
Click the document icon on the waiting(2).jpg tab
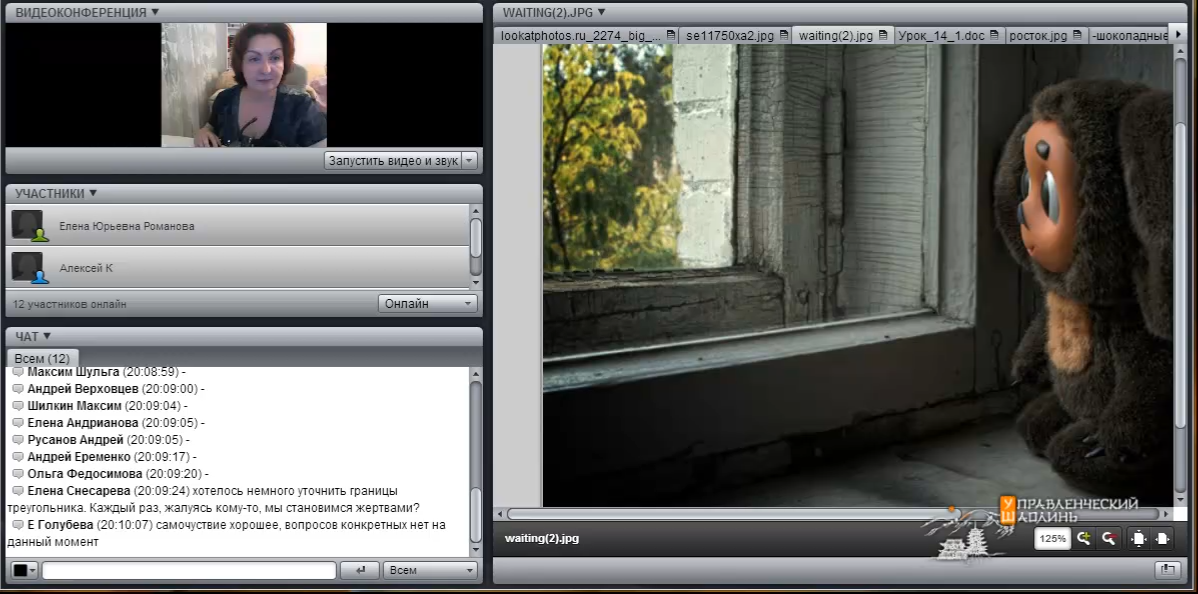tap(882, 35)
